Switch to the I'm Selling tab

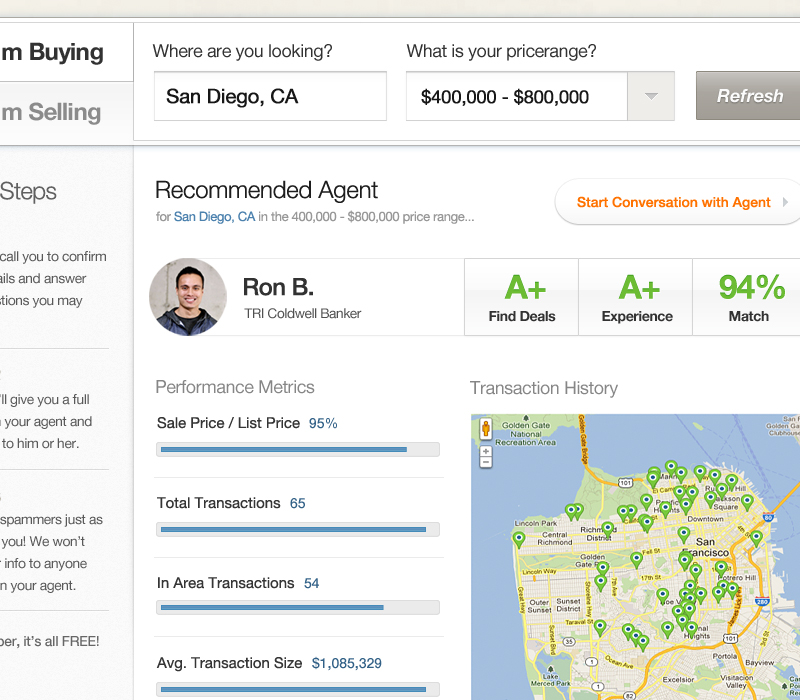[66, 113]
